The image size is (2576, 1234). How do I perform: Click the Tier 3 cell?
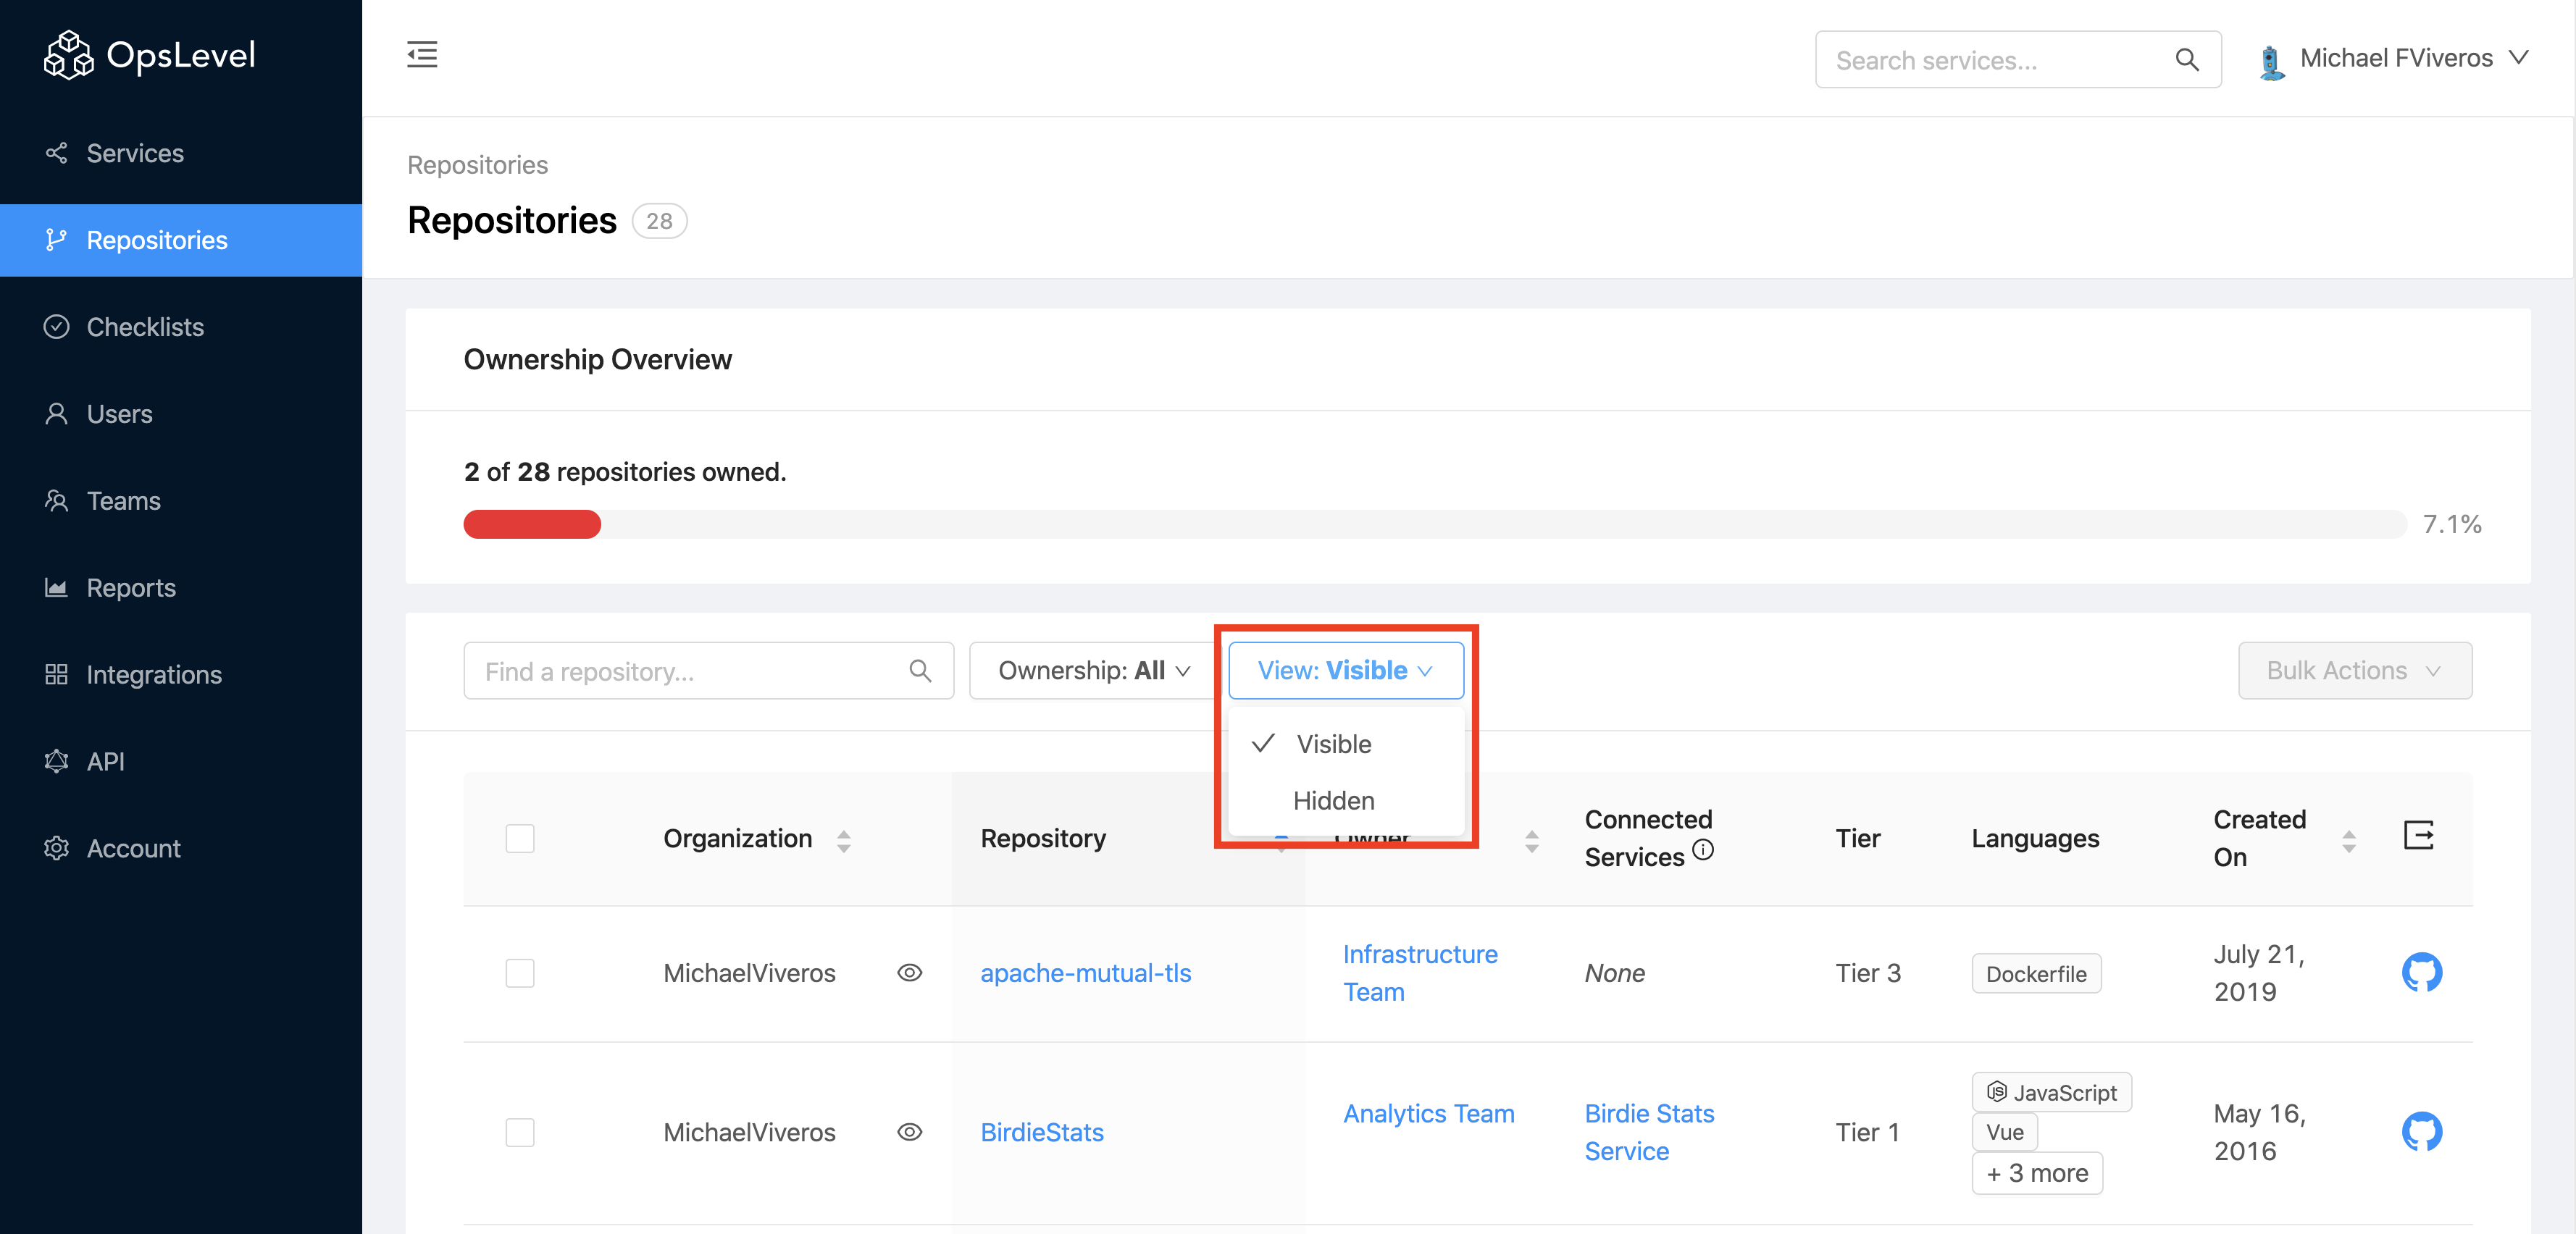pyautogui.click(x=1868, y=973)
